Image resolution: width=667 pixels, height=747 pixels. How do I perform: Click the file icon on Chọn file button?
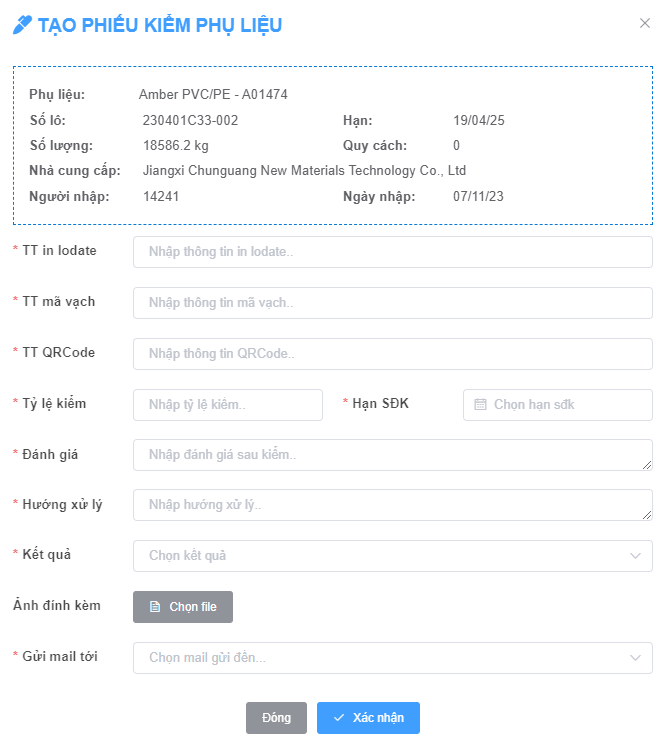pyautogui.click(x=155, y=607)
